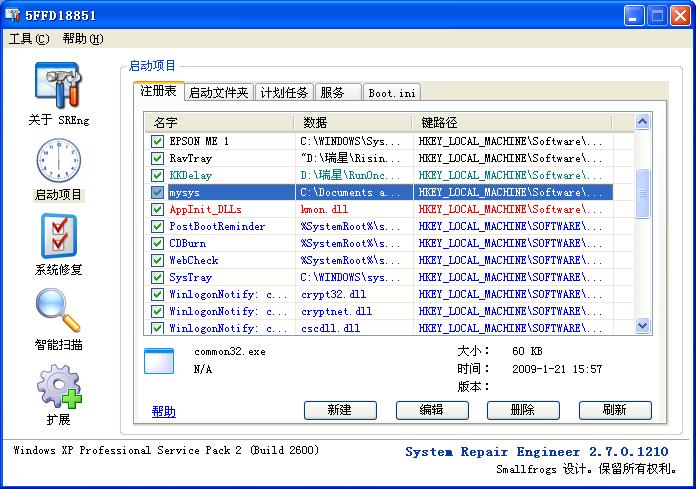The width and height of the screenshot is (696, 489).
Task: Click the 60 KB size value
Action: [527, 351]
